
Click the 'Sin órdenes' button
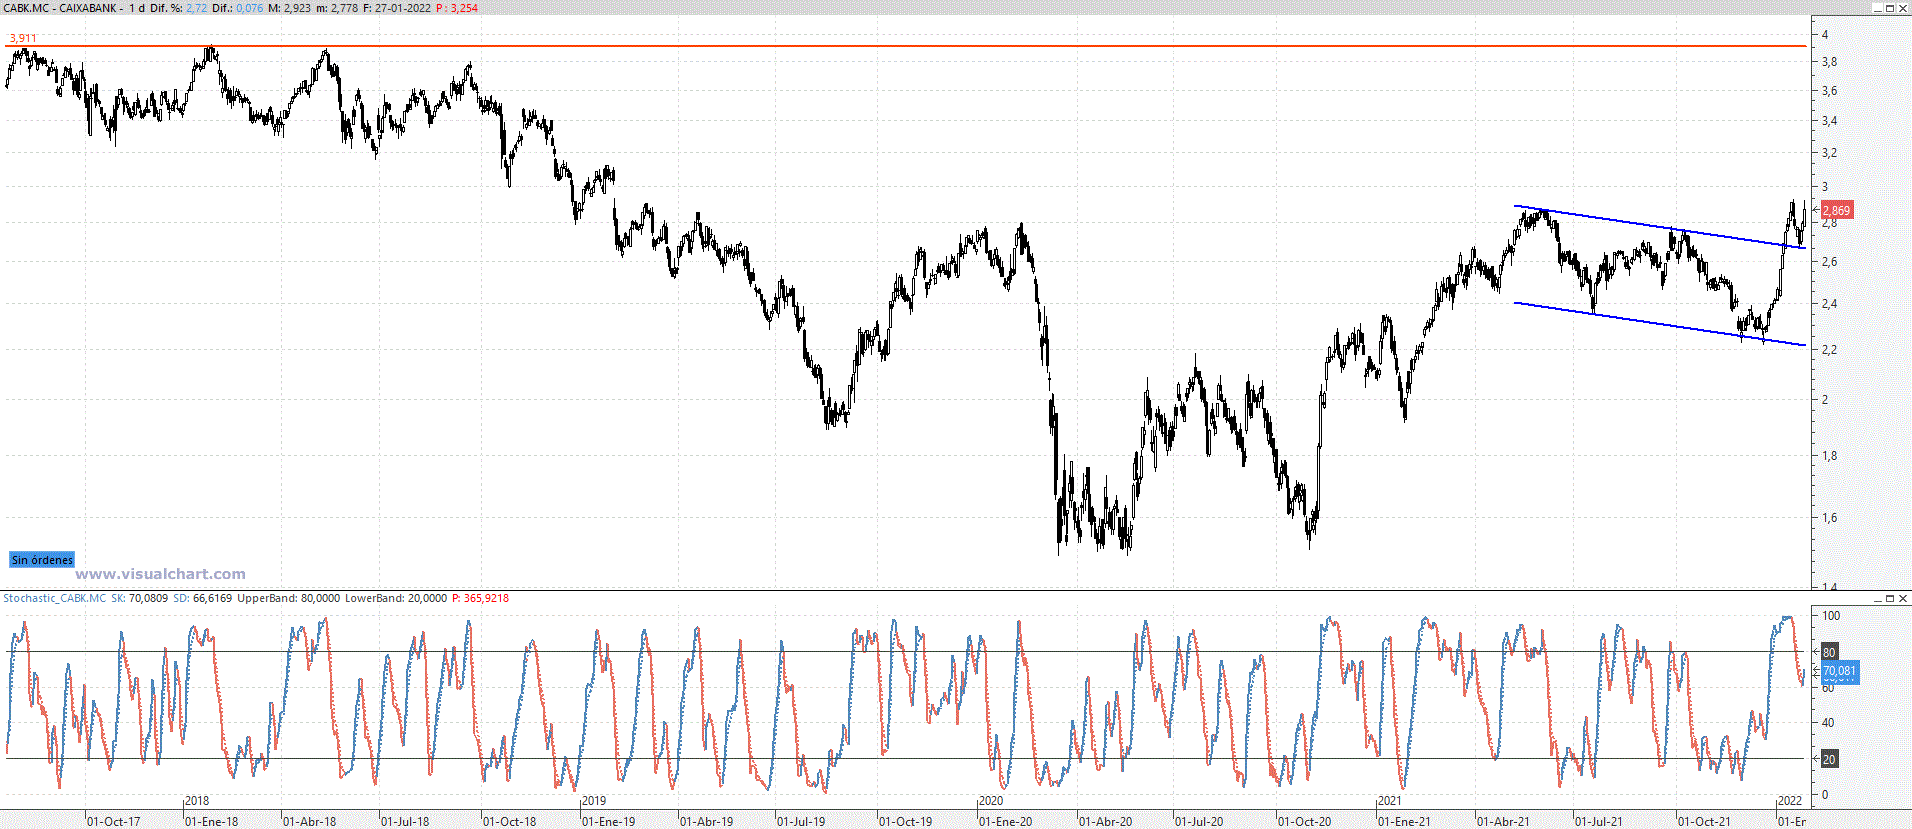click(x=42, y=560)
